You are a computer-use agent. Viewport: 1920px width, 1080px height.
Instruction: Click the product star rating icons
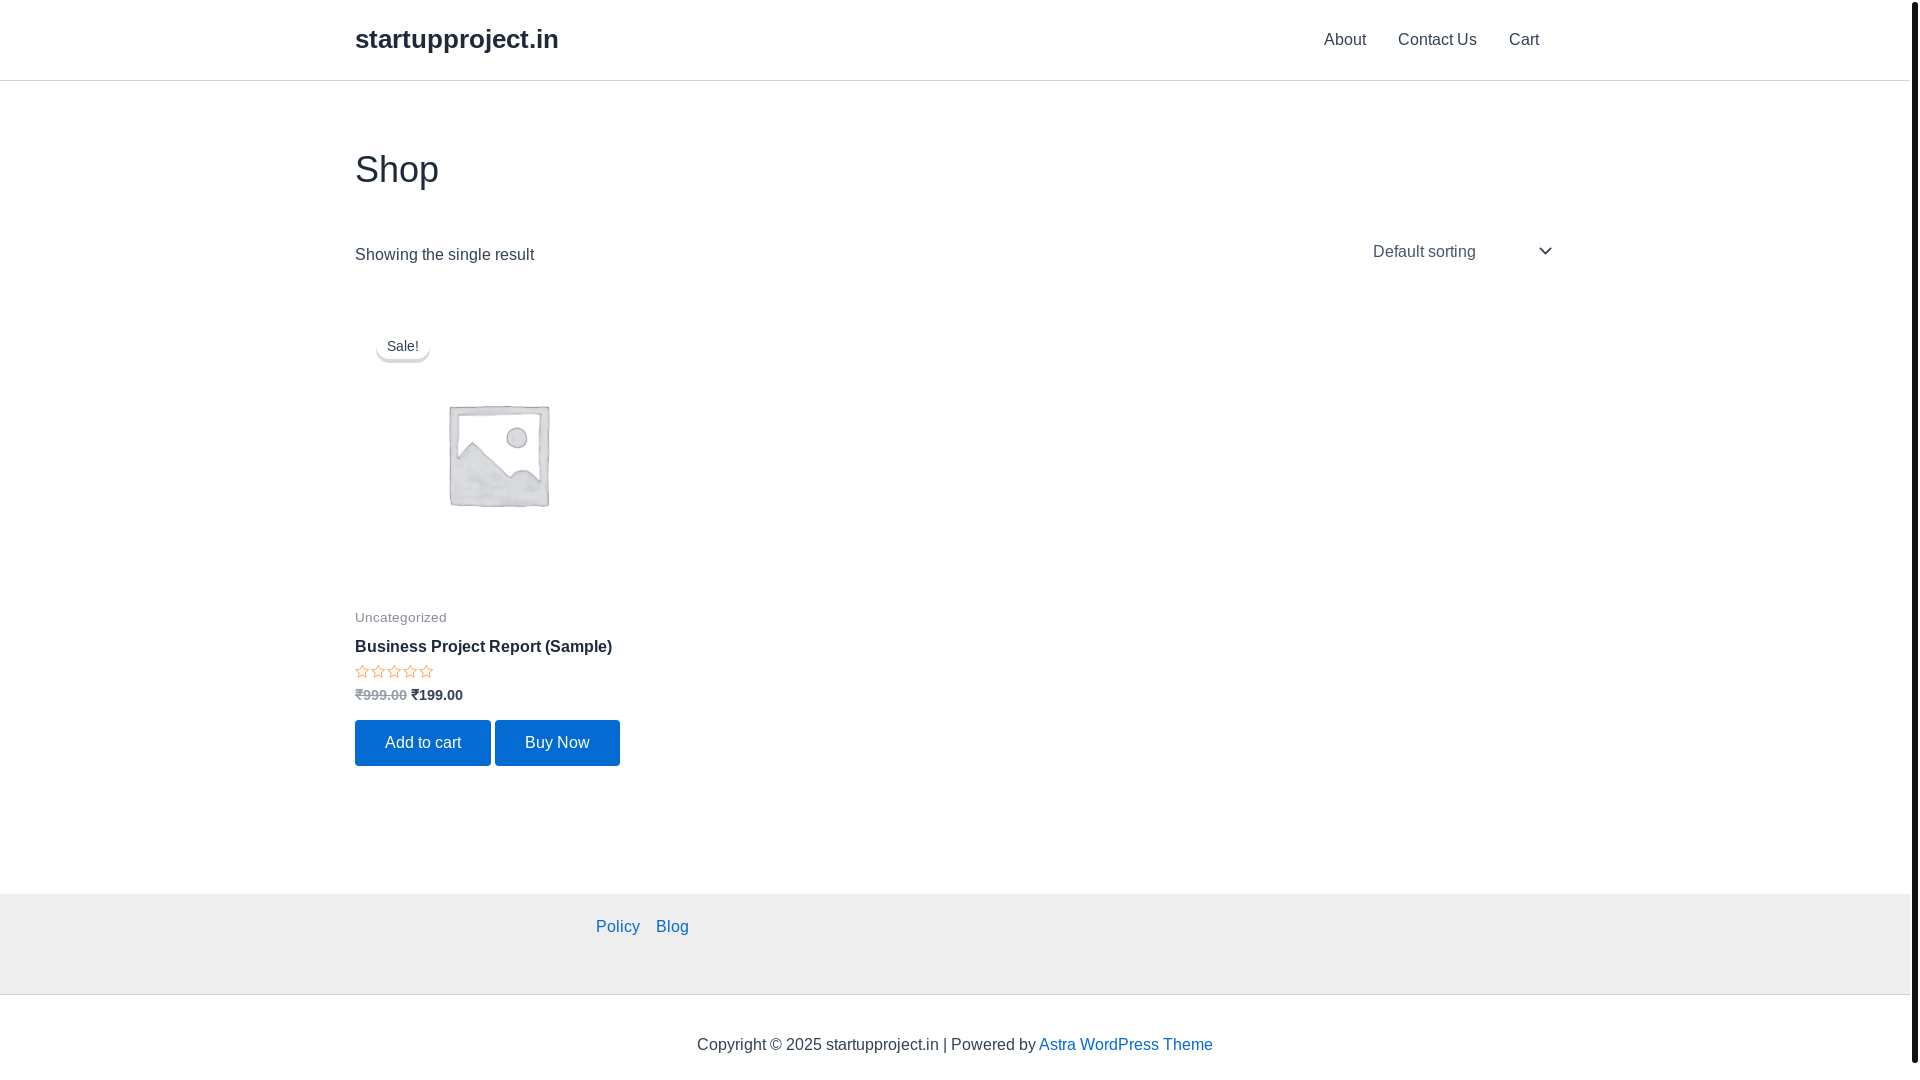pos(394,672)
